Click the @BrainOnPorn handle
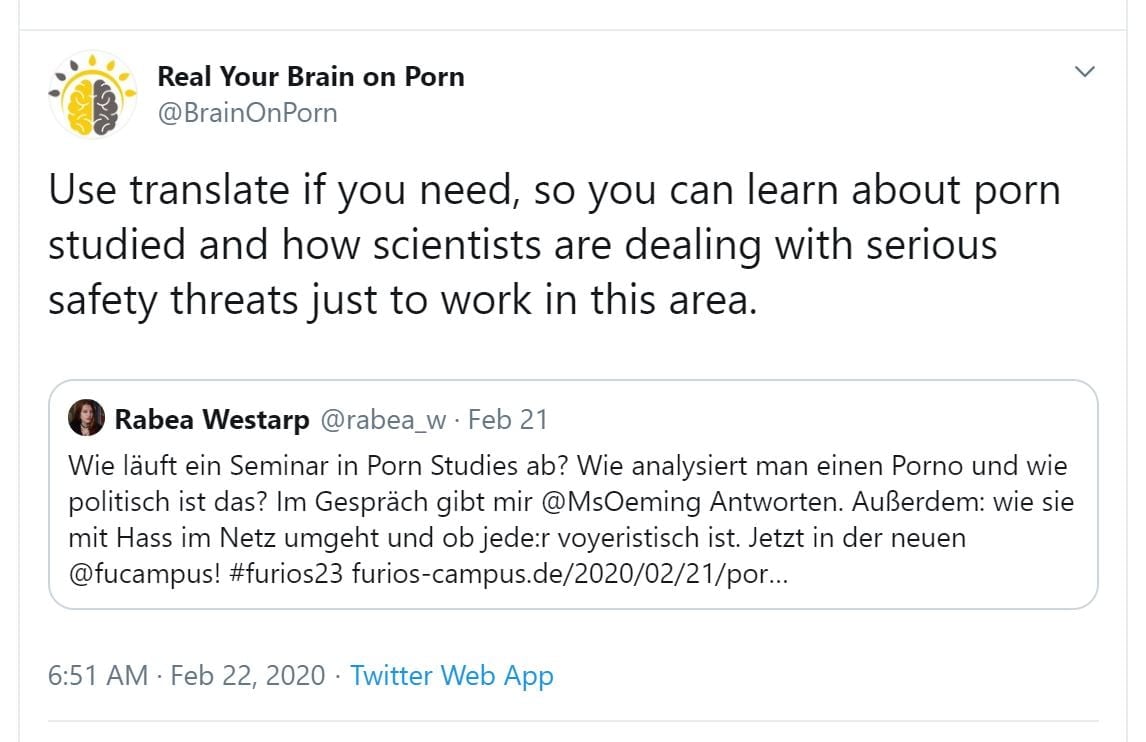The width and height of the screenshot is (1146, 742). tap(247, 113)
